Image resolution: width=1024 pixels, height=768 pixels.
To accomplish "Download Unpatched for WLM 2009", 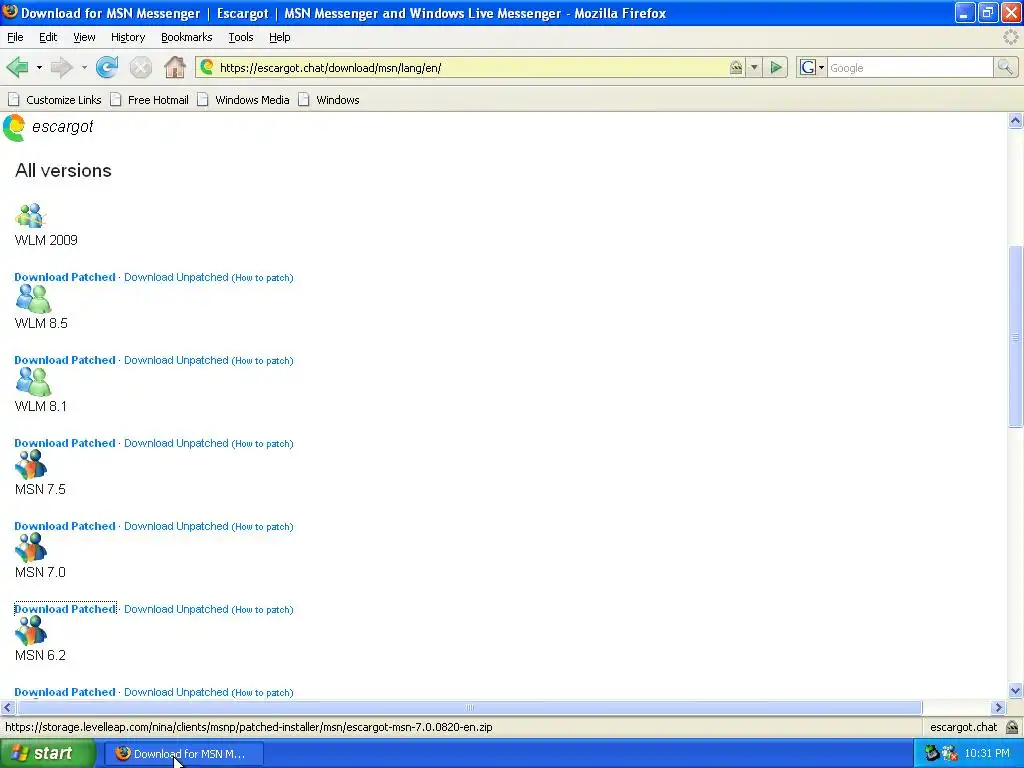I will [x=176, y=277].
